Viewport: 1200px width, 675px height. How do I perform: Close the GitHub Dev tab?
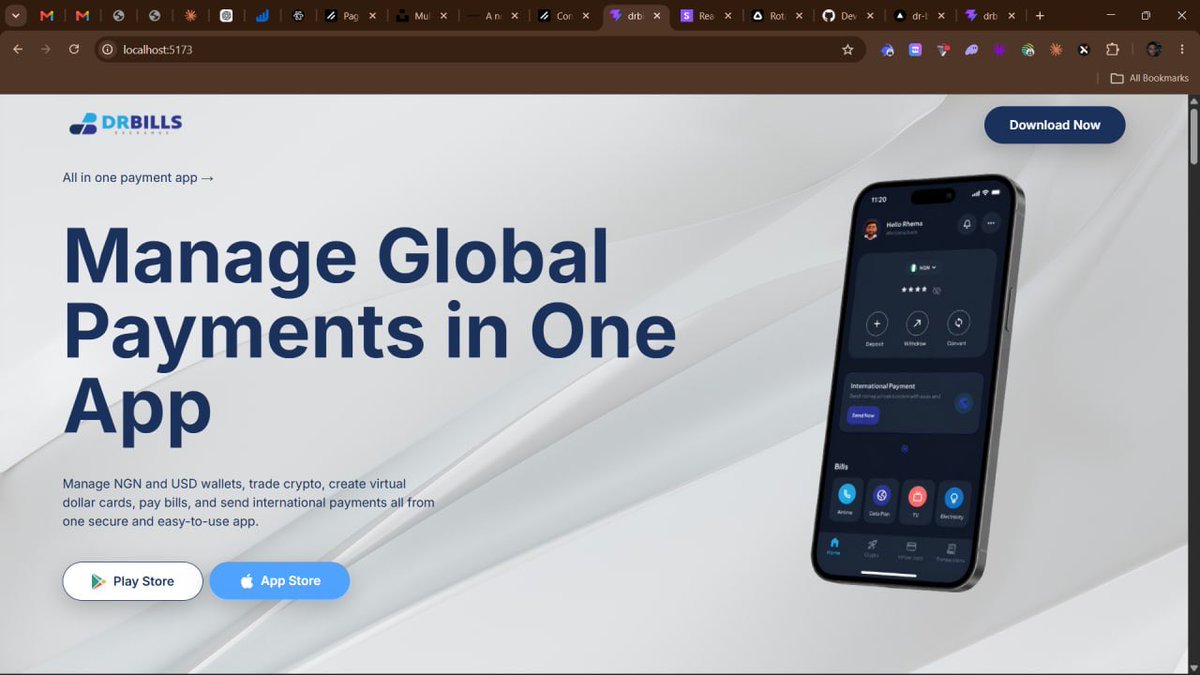(x=872, y=16)
